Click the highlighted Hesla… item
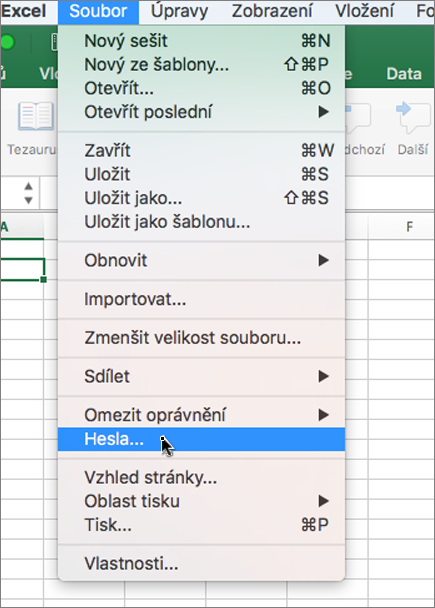The width and height of the screenshot is (435, 608). point(201,439)
